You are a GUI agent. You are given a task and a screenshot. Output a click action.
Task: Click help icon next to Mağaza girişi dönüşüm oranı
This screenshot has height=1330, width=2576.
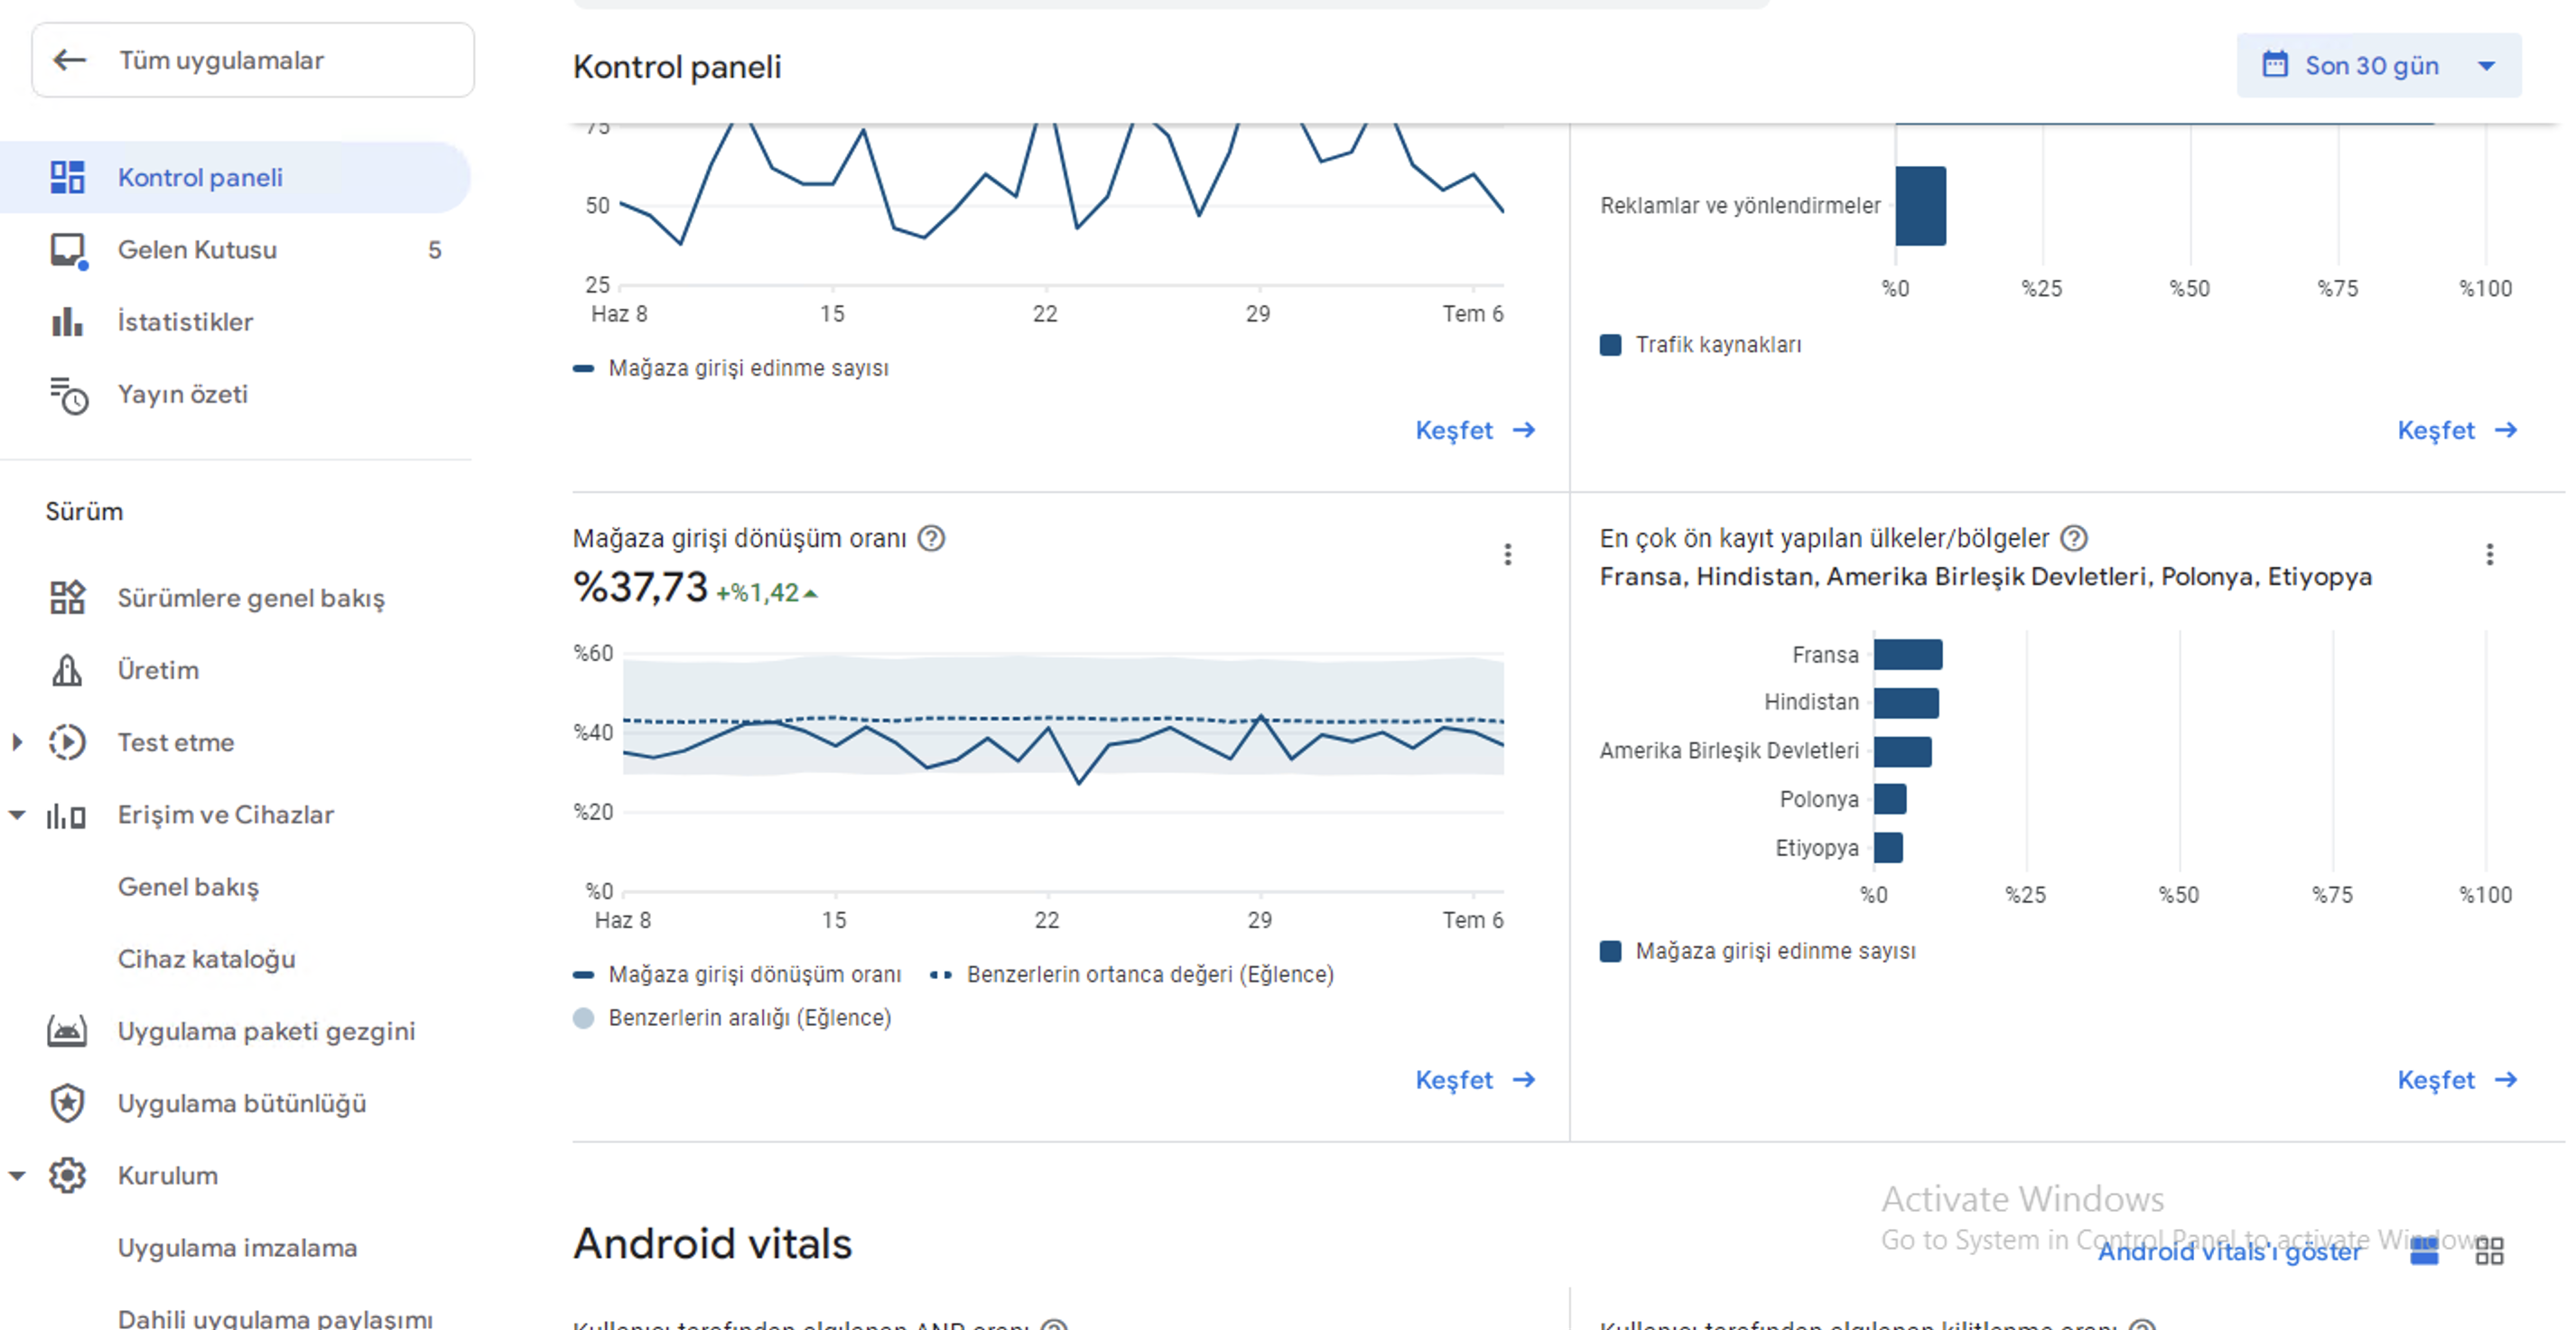pos(931,538)
